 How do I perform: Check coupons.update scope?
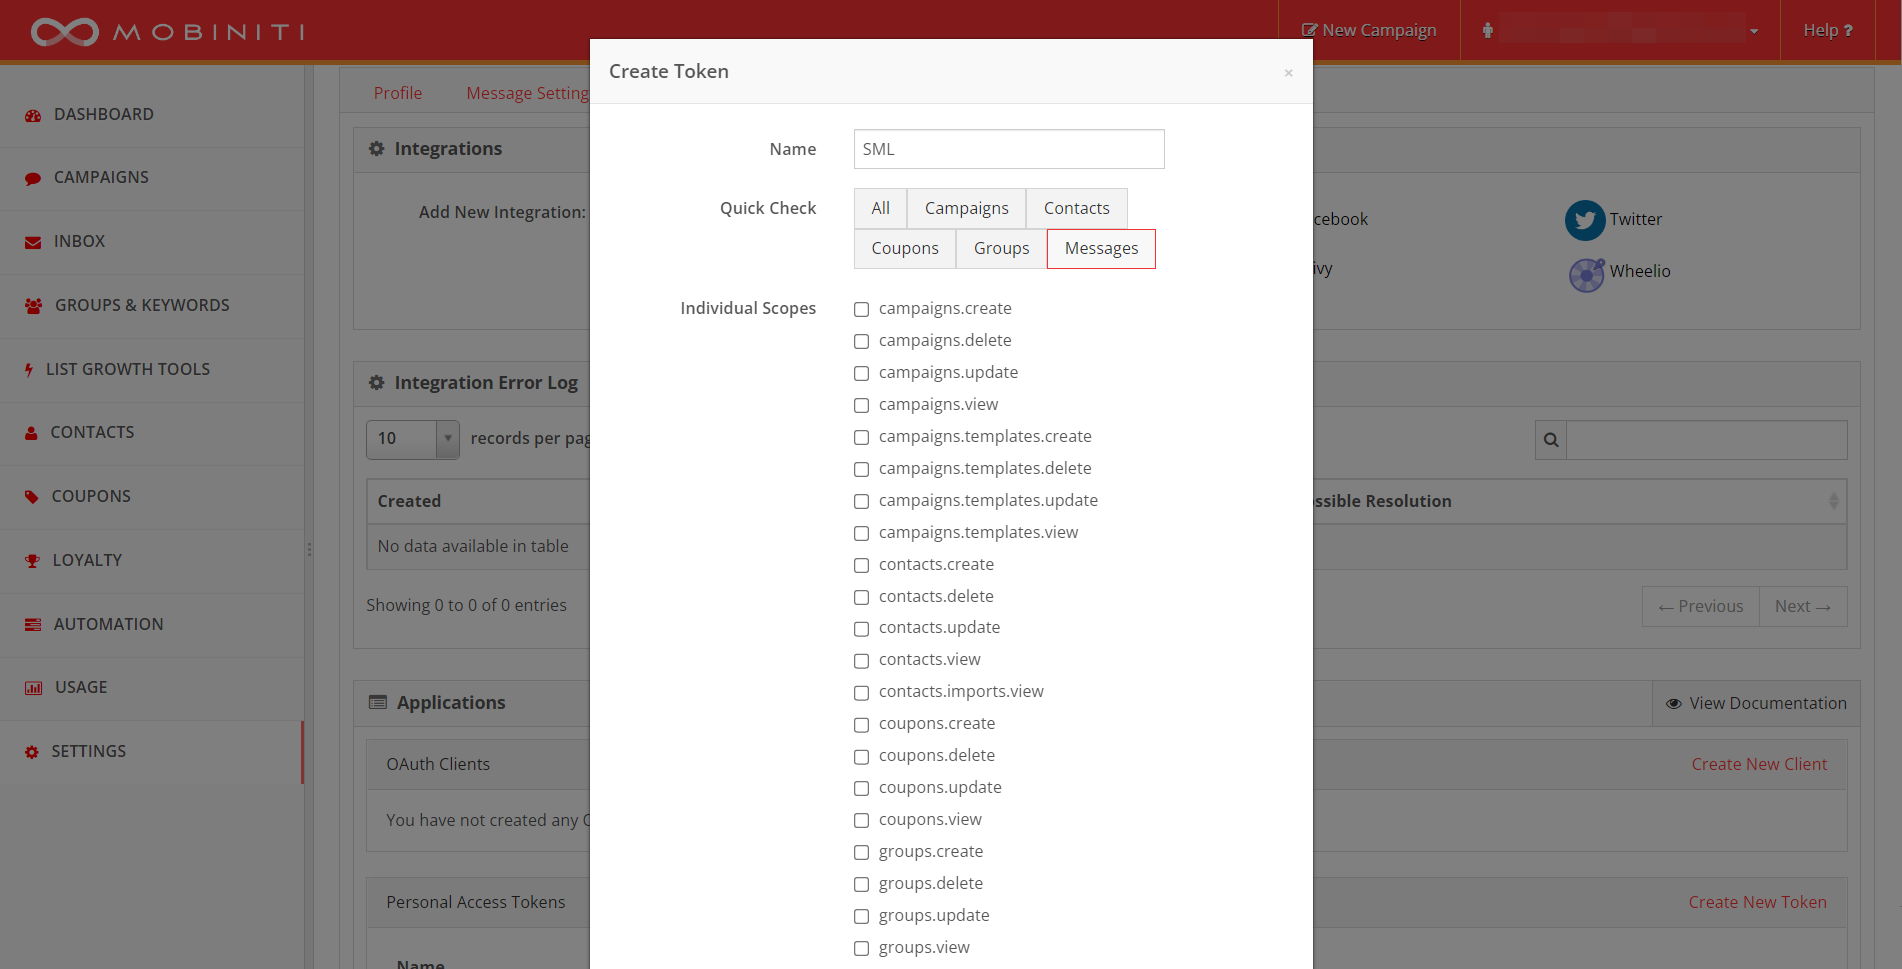tap(861, 789)
